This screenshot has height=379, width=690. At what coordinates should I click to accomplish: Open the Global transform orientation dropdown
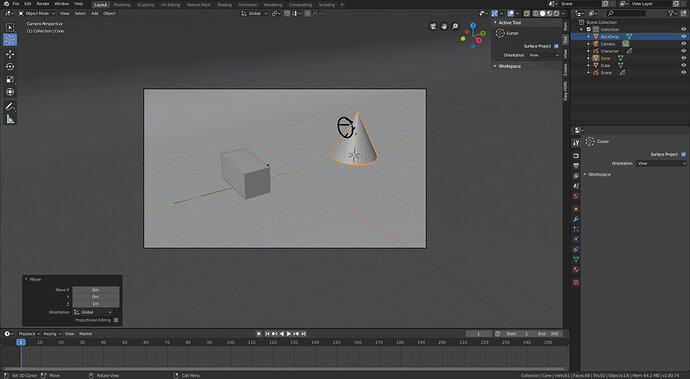click(254, 14)
